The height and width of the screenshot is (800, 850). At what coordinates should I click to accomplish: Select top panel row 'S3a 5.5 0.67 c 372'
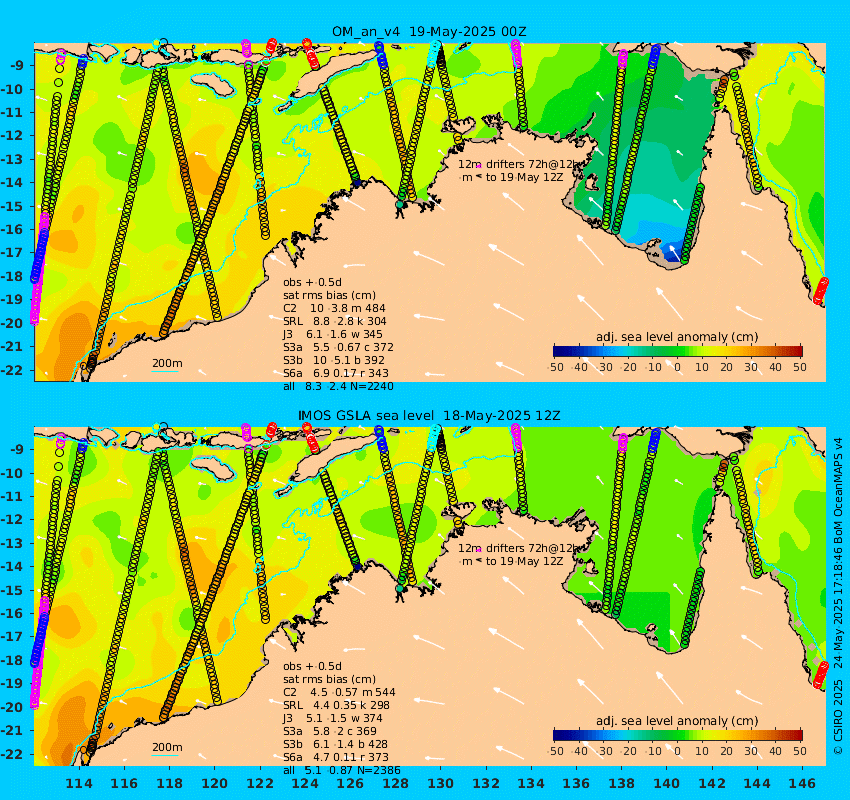pos(338,347)
